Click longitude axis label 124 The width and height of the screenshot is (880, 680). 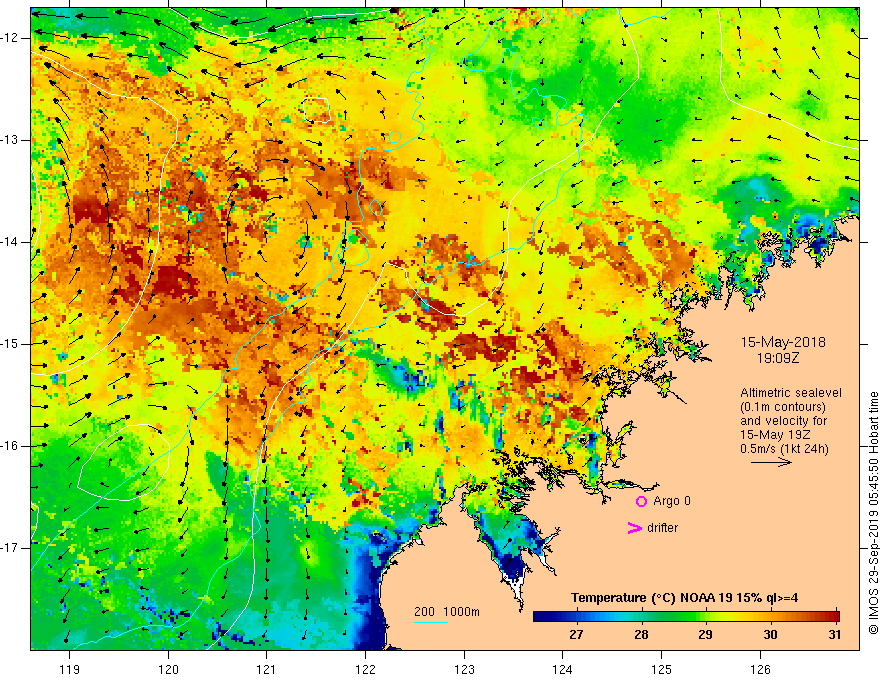(x=563, y=669)
